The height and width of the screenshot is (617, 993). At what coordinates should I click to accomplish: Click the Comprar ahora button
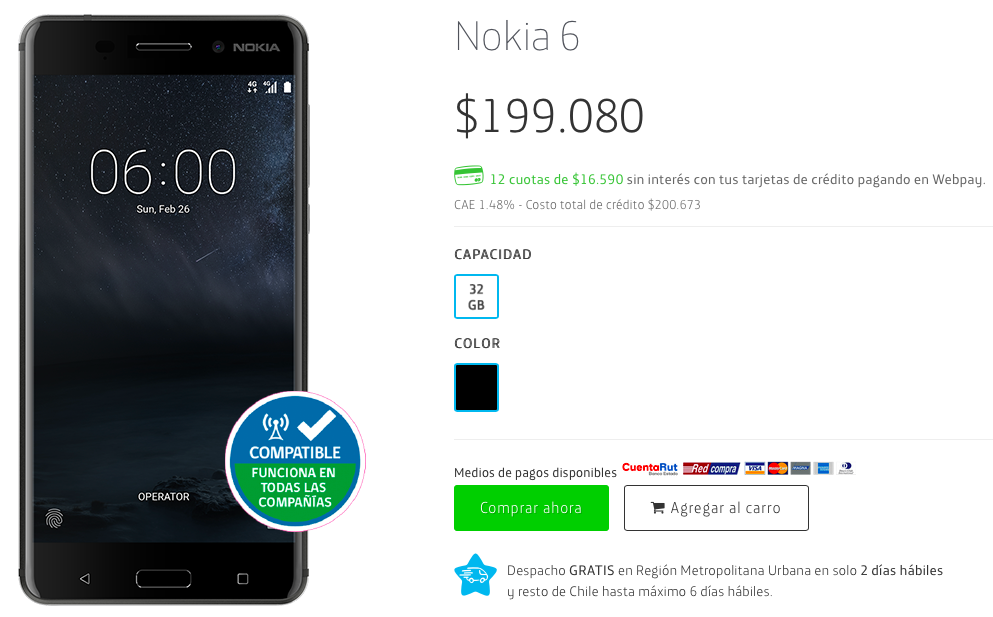click(x=531, y=508)
